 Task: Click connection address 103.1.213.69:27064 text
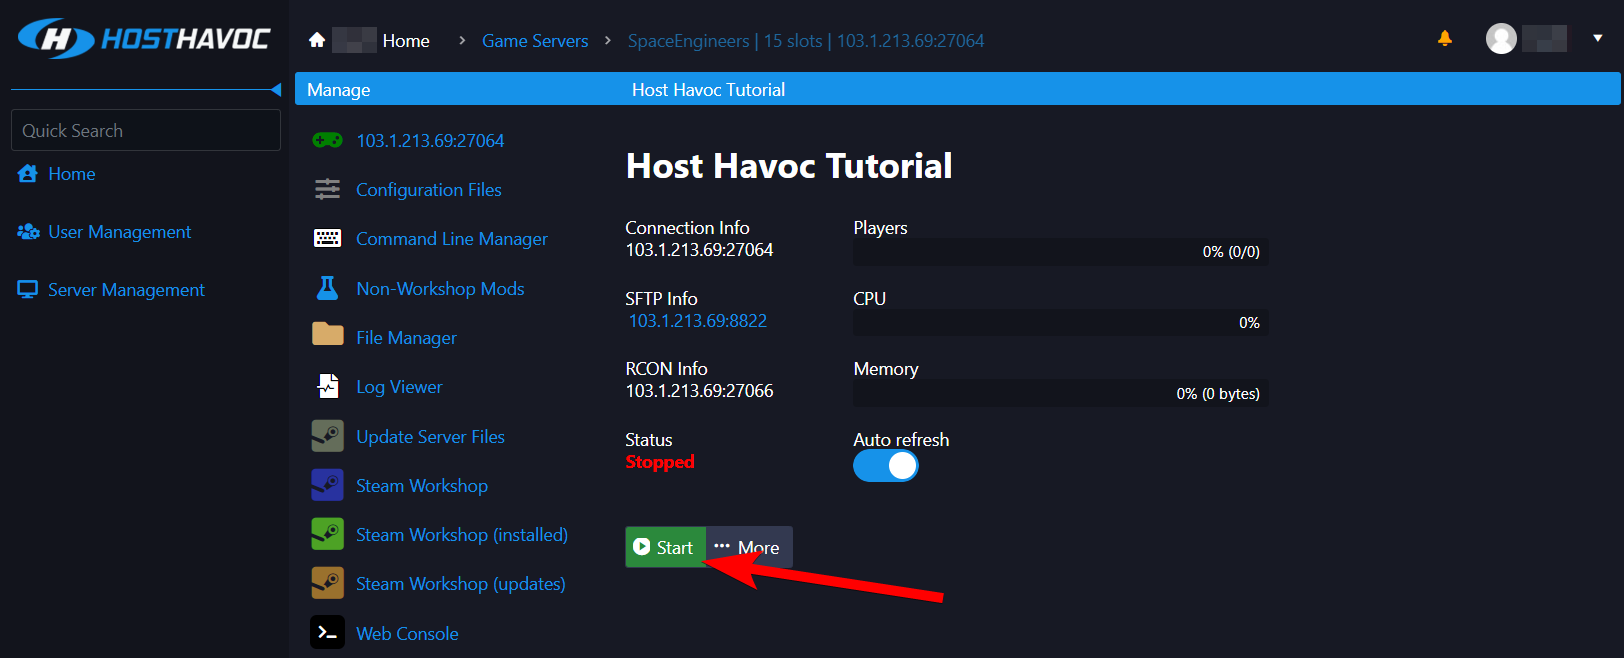click(x=700, y=250)
